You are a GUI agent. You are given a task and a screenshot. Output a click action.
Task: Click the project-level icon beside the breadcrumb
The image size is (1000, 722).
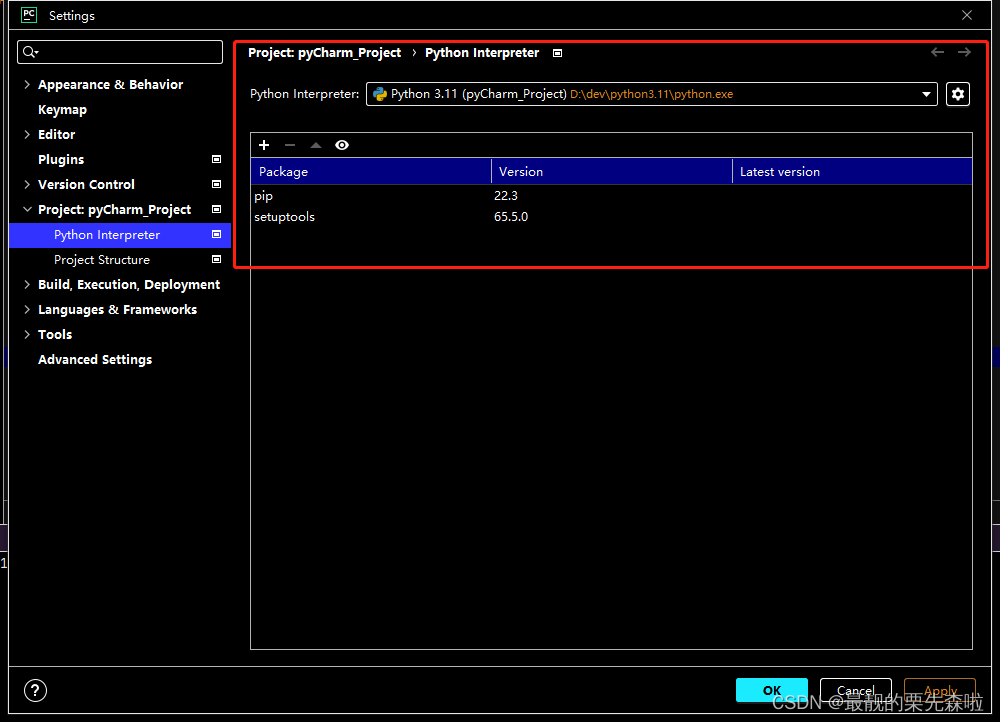[x=557, y=53]
